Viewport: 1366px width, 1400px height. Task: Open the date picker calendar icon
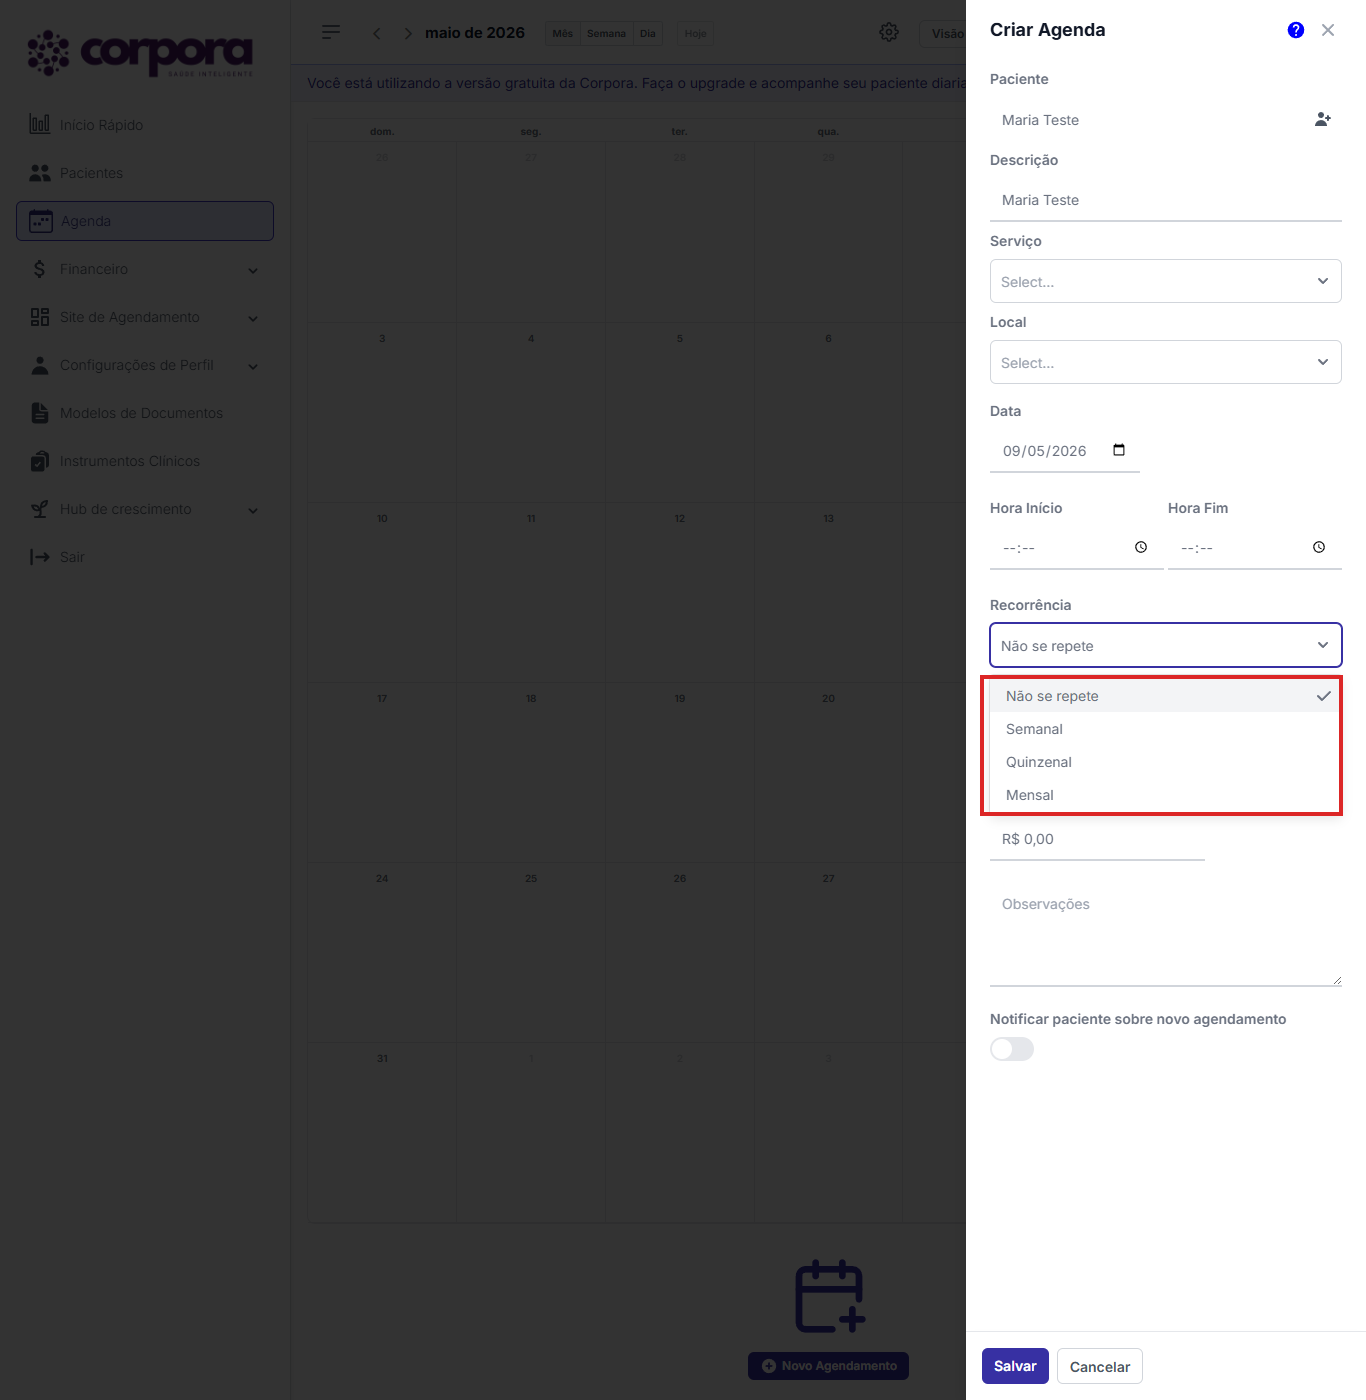[x=1119, y=450]
